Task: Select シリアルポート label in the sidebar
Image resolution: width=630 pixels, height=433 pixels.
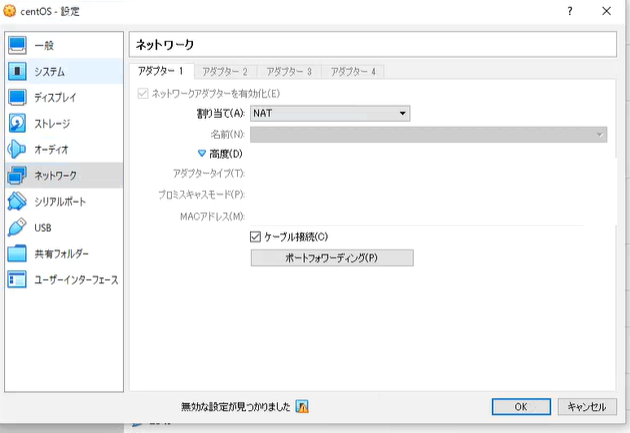Action: click(x=60, y=201)
